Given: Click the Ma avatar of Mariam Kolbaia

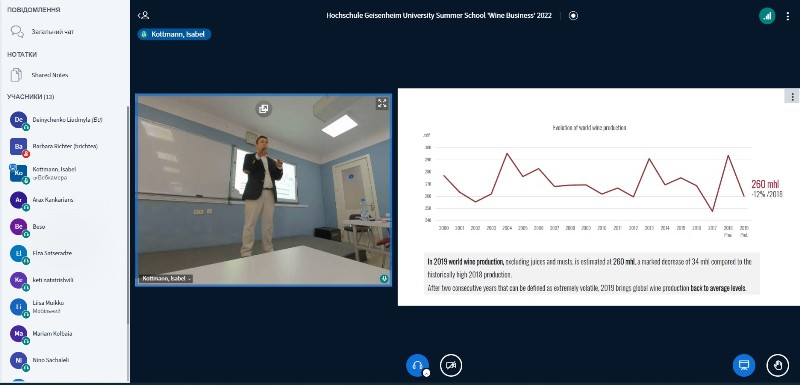Looking at the screenshot, I should (x=18, y=333).
